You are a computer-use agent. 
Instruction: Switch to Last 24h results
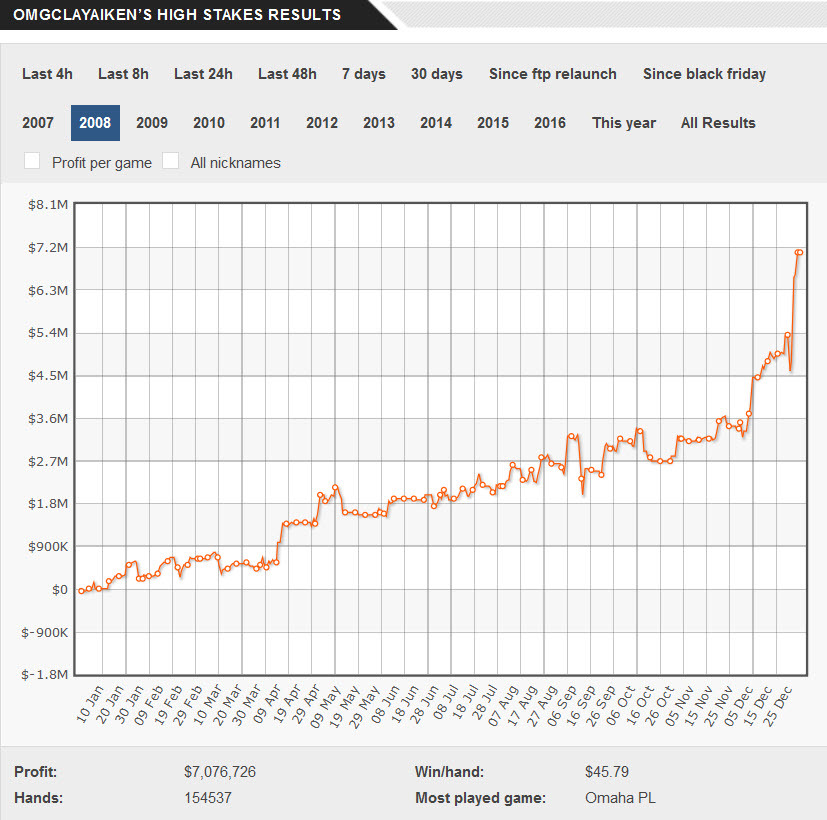(x=204, y=74)
